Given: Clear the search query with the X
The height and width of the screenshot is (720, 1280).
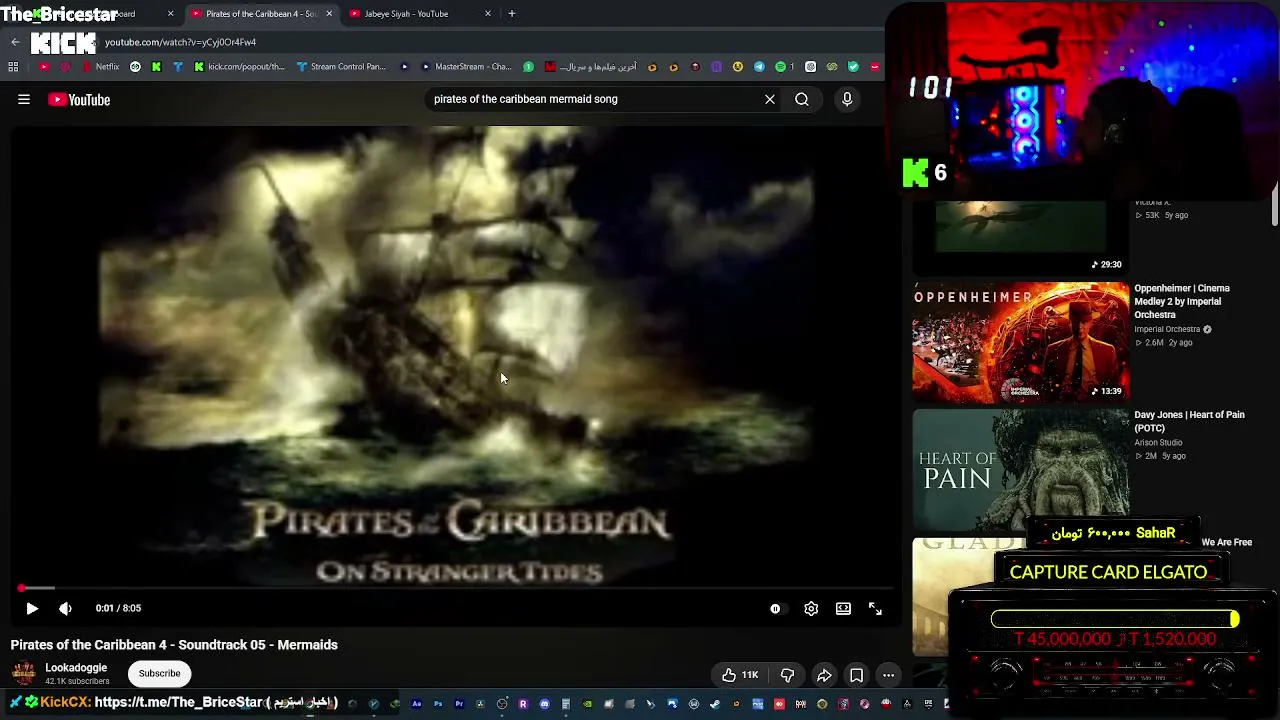Looking at the screenshot, I should coord(770,99).
